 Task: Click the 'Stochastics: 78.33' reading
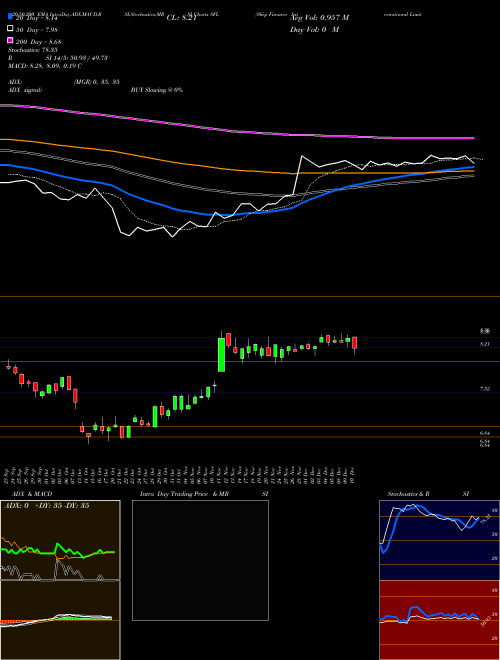point(32,50)
